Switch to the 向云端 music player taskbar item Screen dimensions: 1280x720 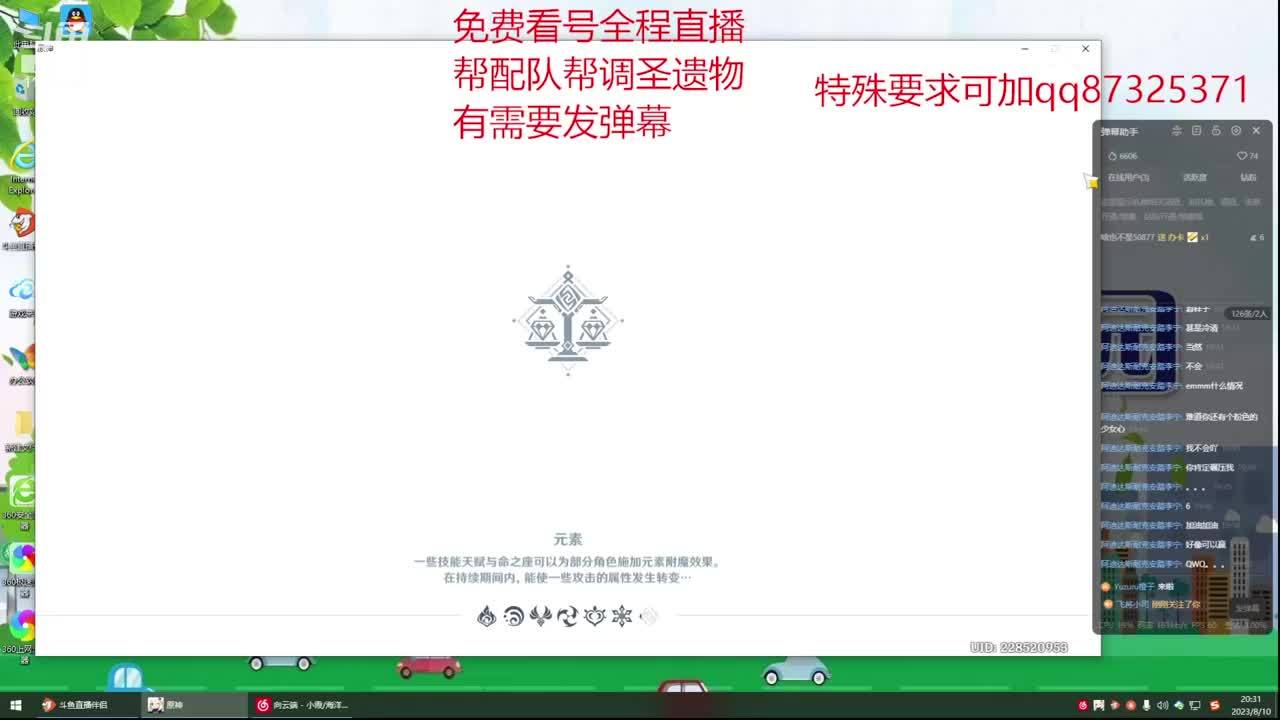click(x=303, y=705)
